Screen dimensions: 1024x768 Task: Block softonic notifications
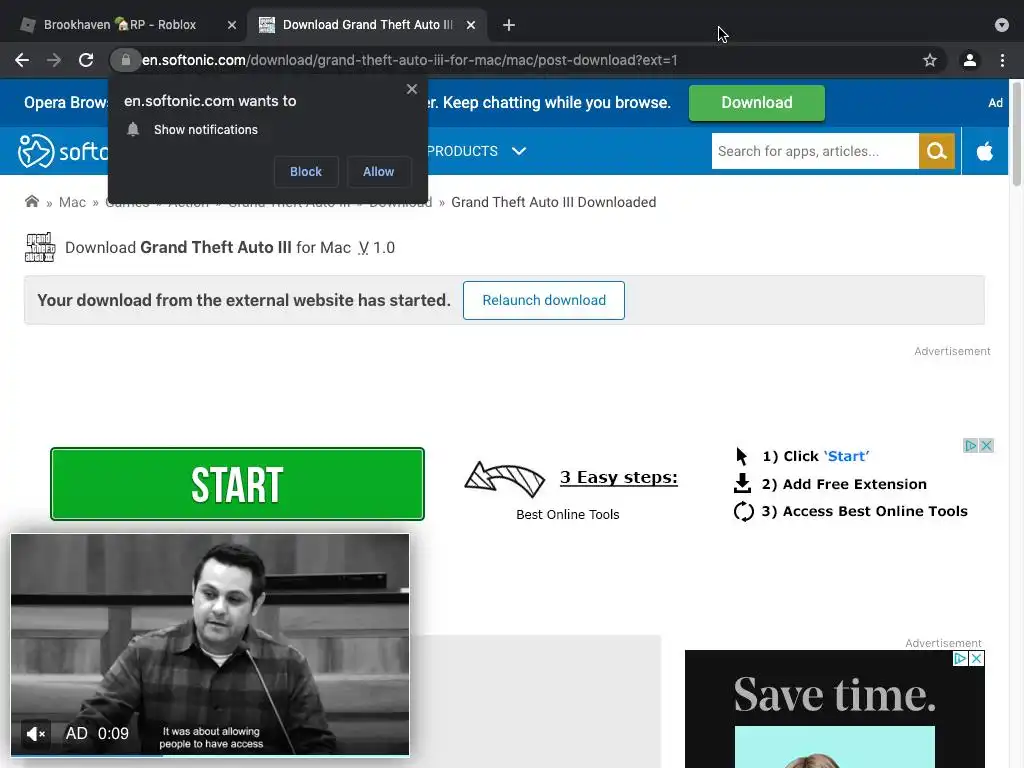click(x=306, y=172)
